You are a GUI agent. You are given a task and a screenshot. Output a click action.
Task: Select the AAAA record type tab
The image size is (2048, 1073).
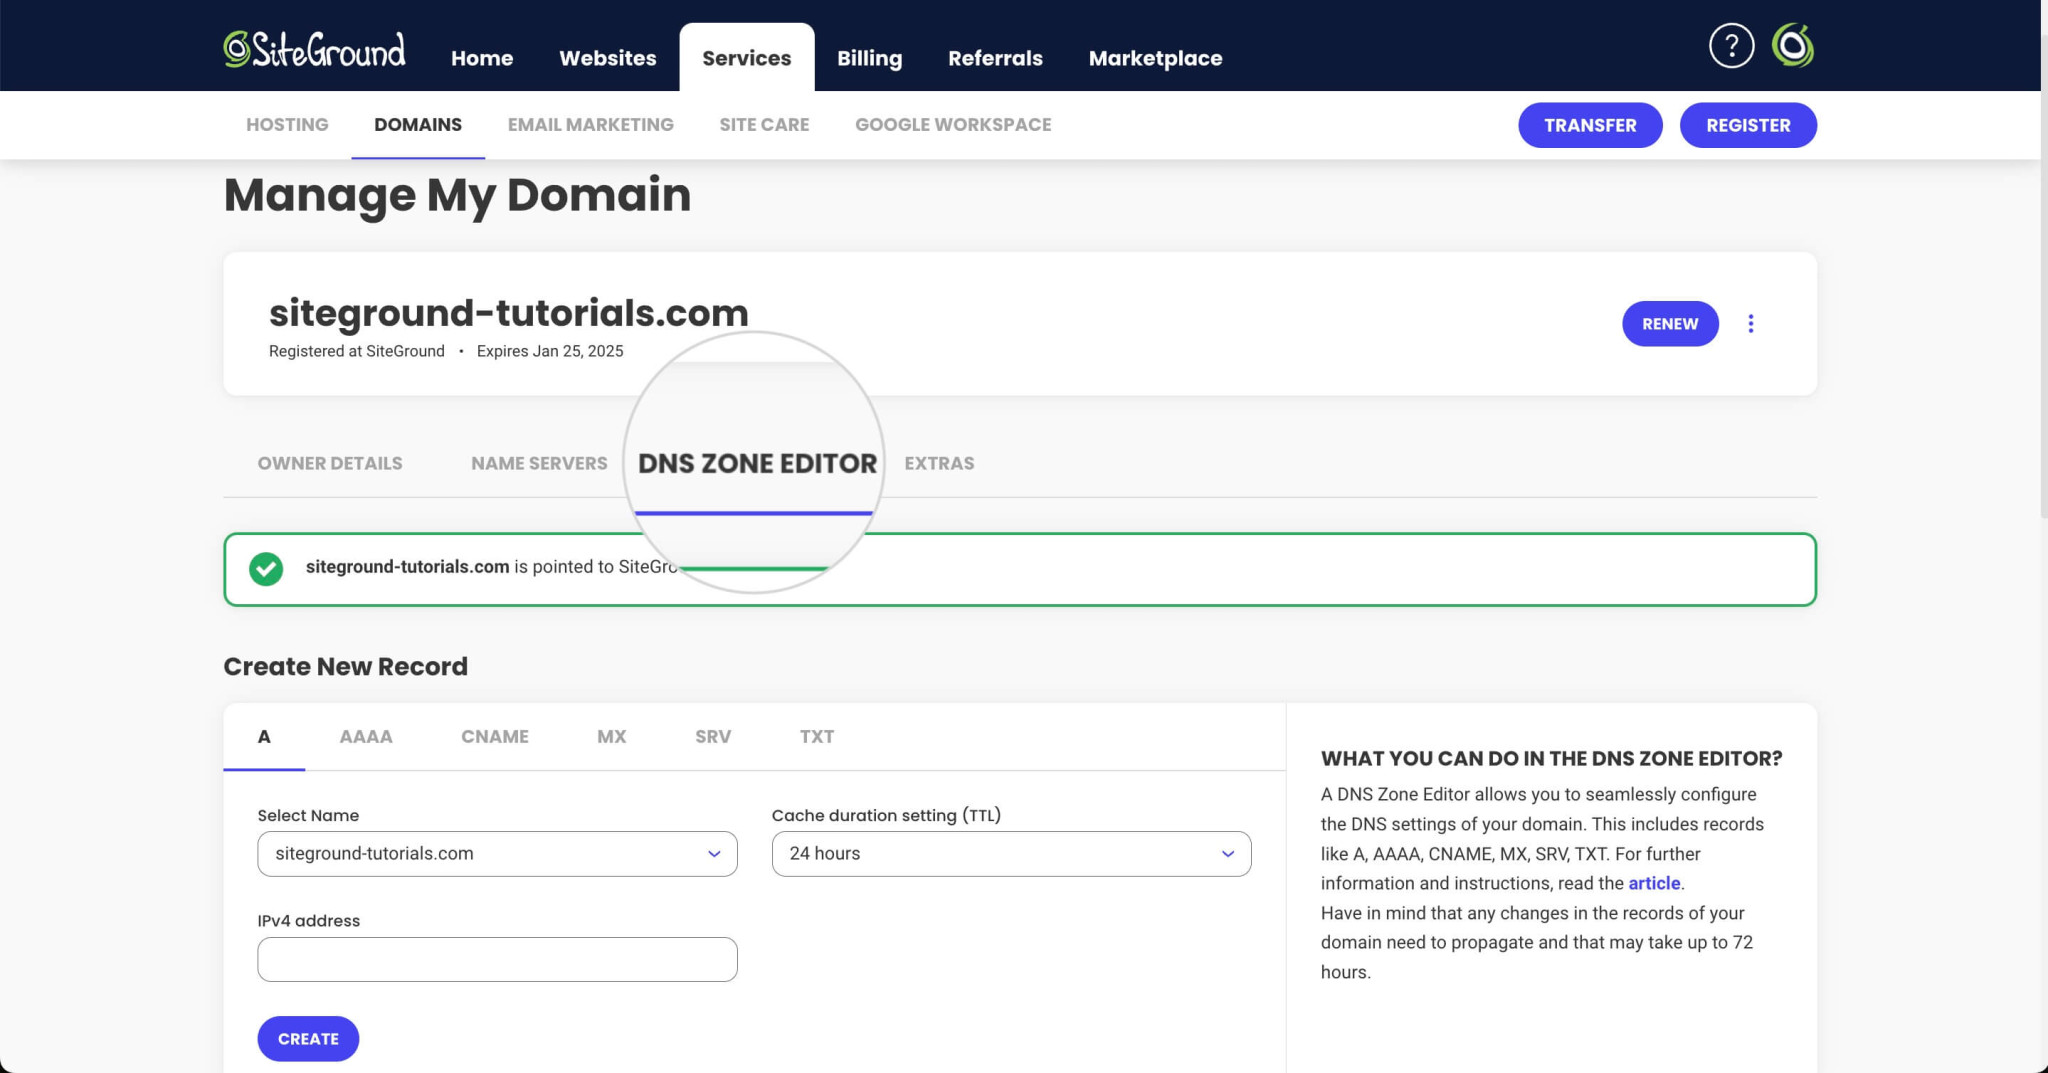click(x=366, y=737)
